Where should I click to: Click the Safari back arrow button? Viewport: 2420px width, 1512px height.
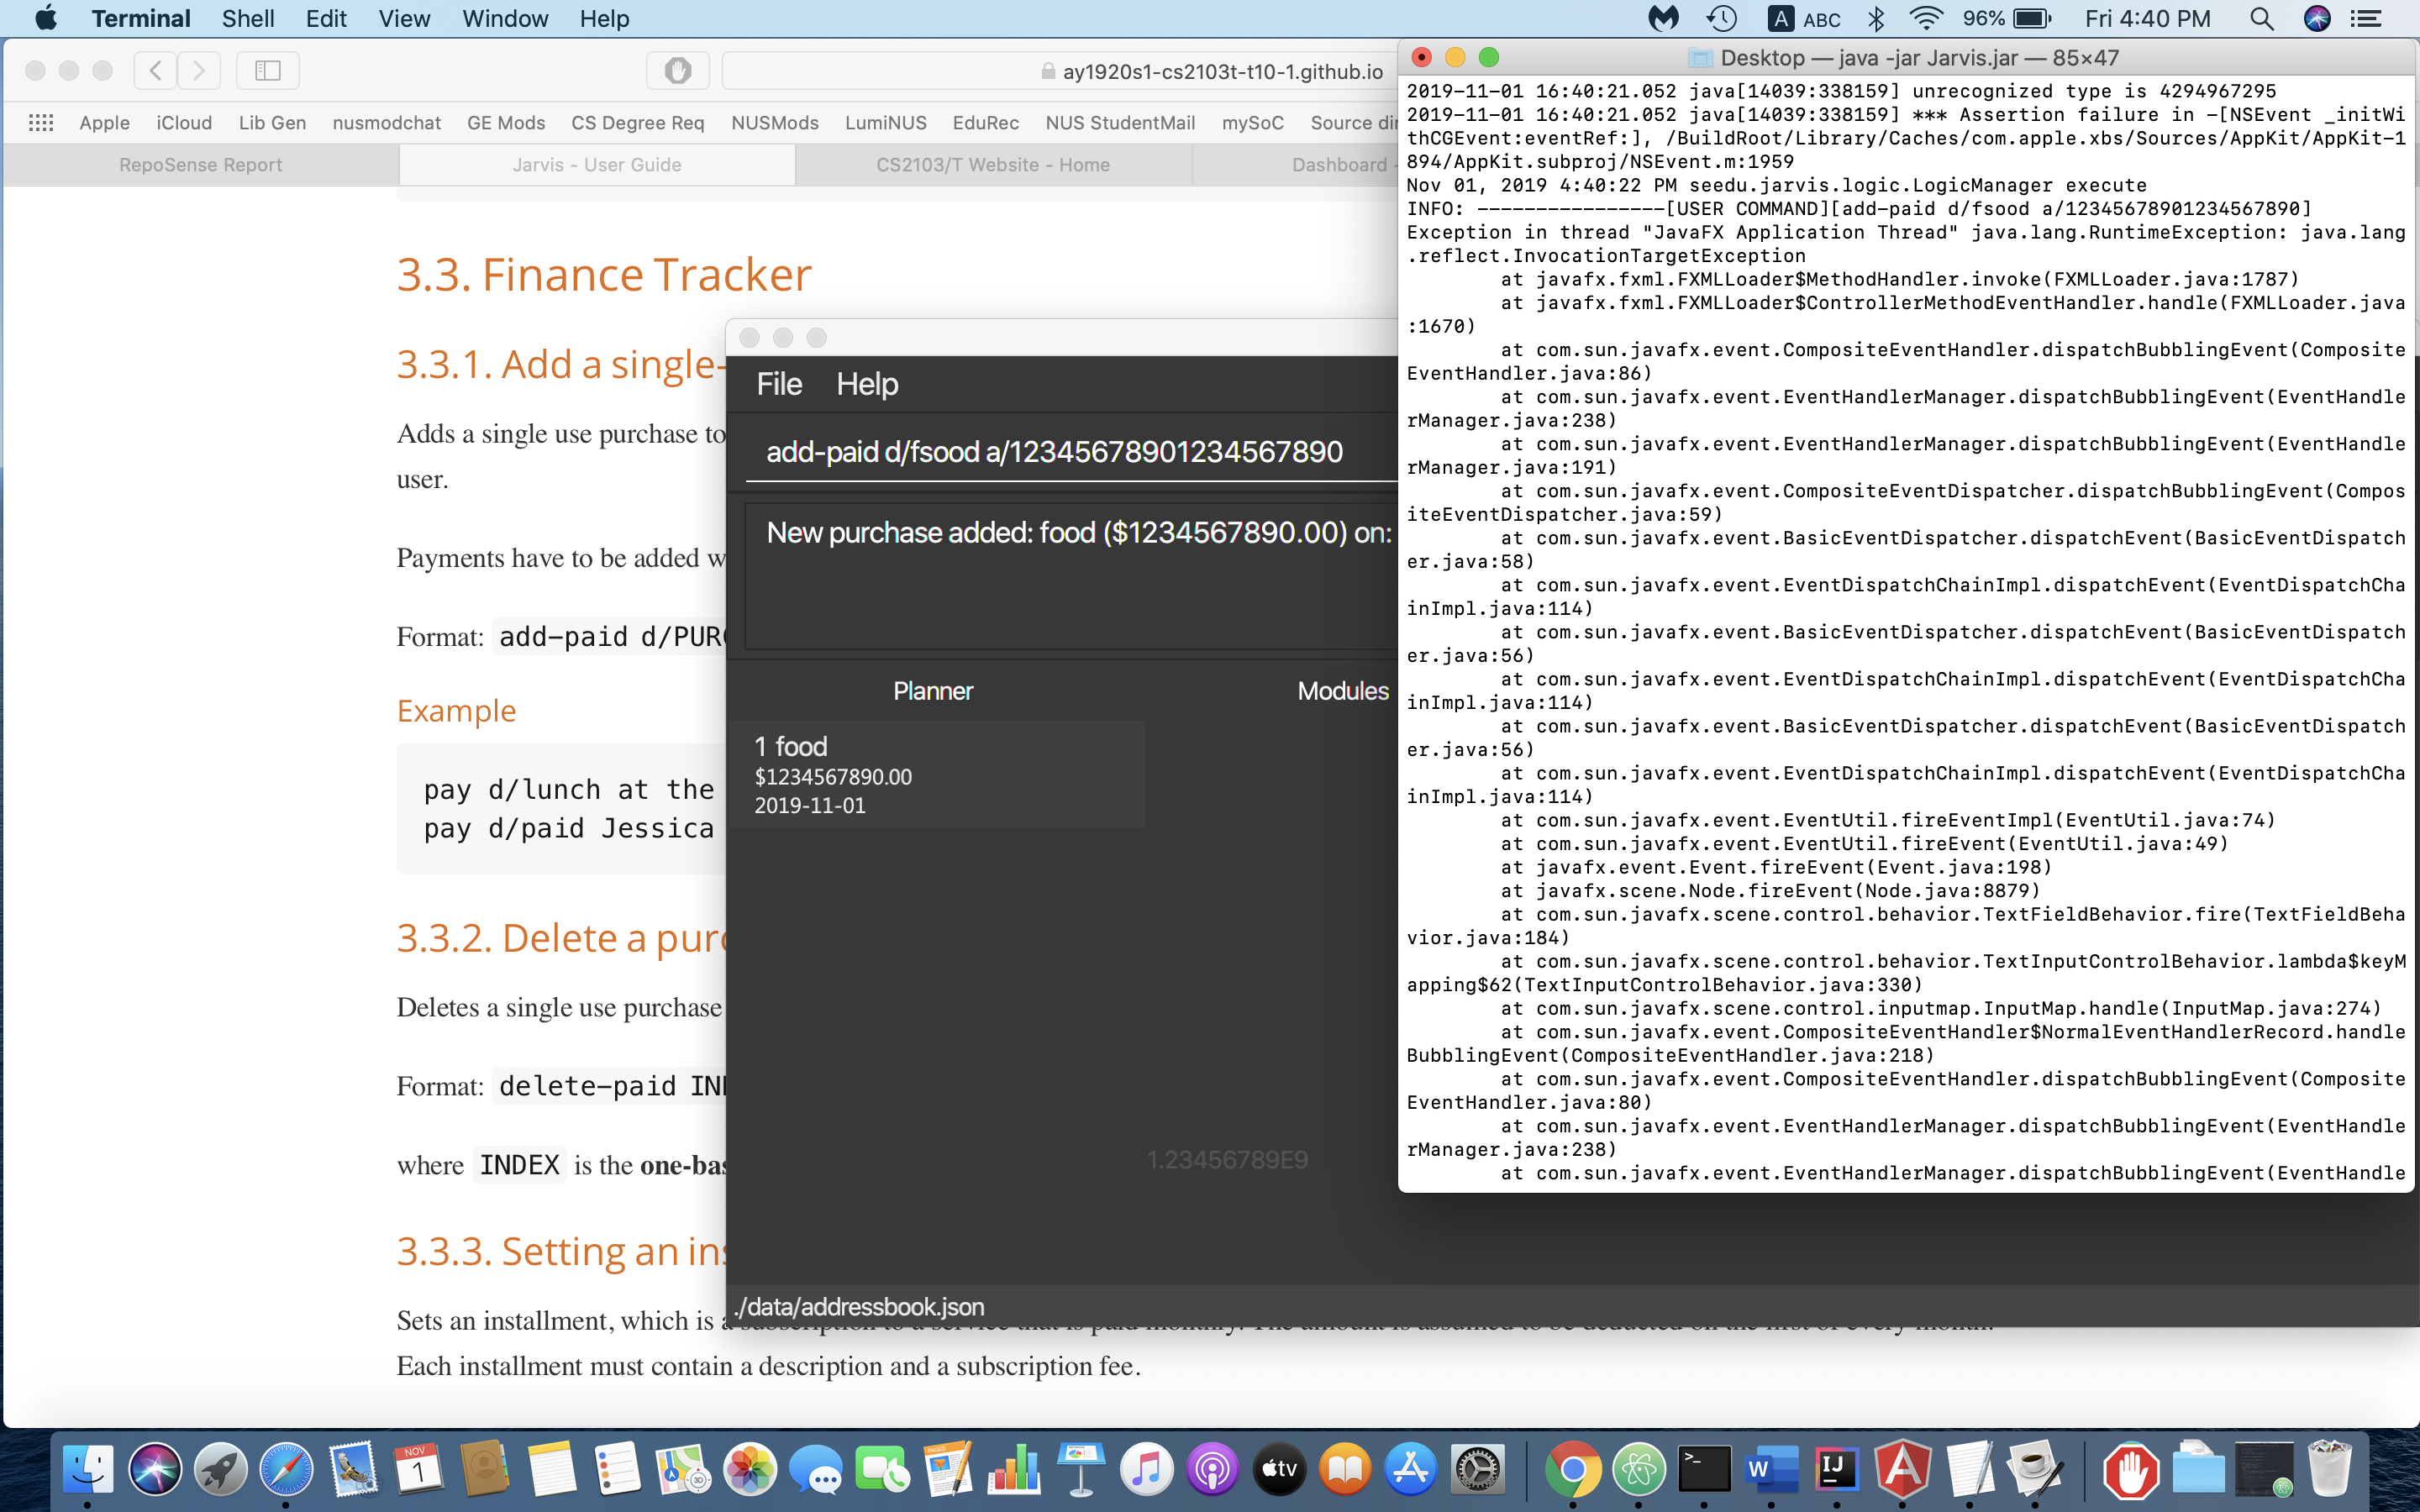pos(155,70)
